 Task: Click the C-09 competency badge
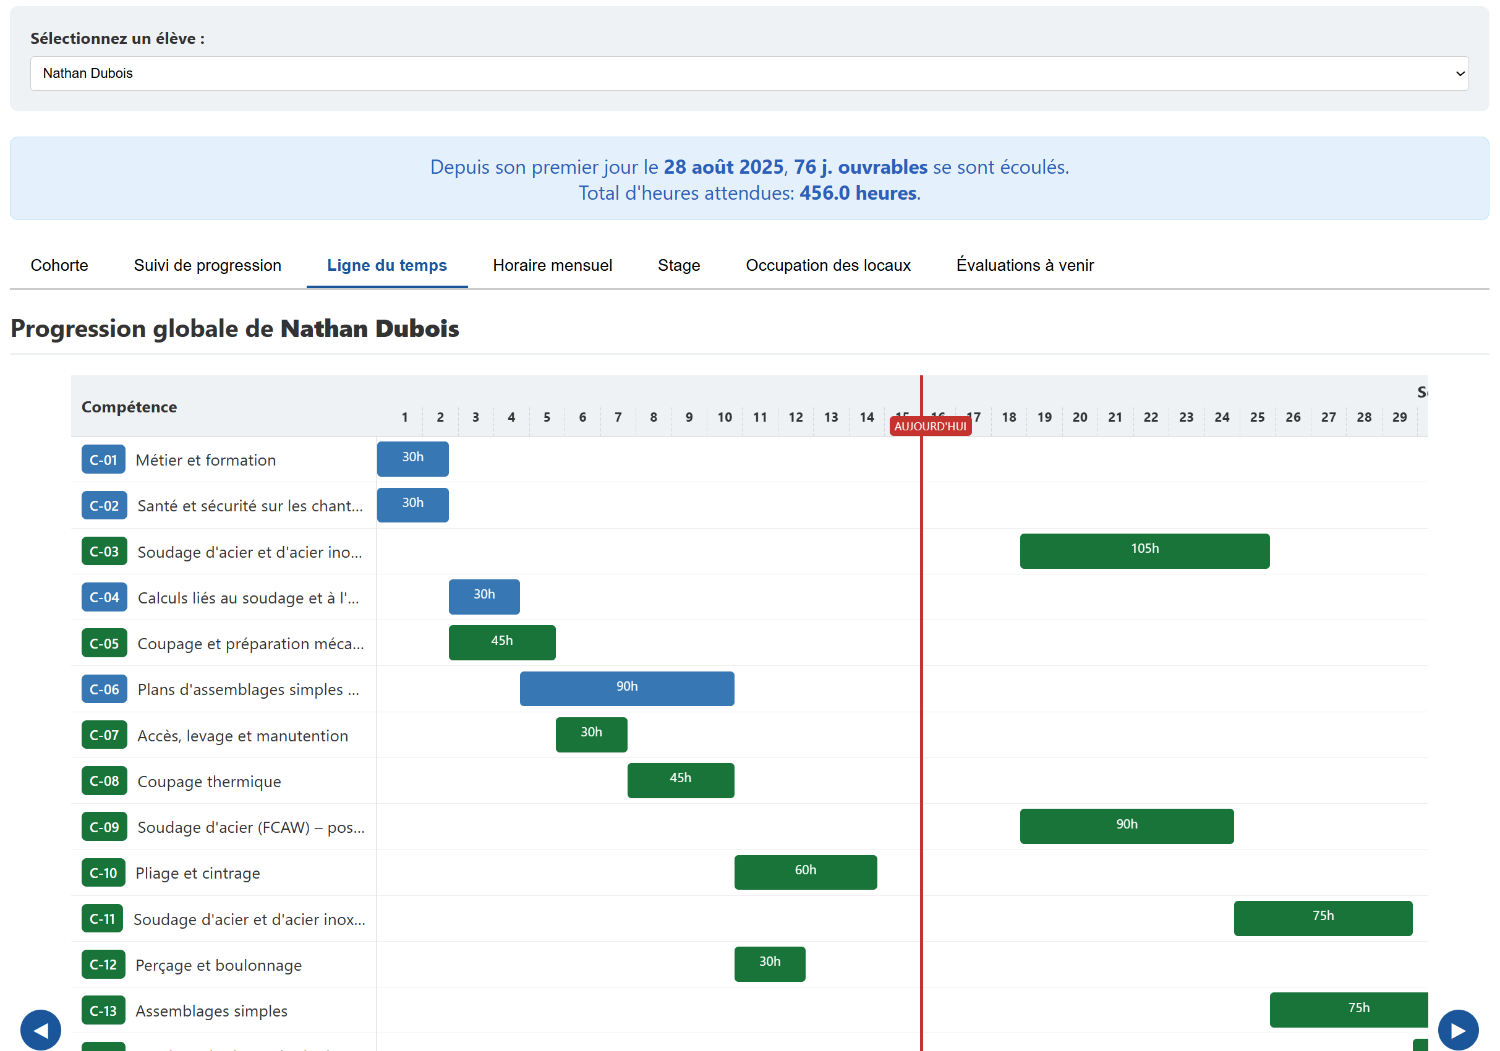pyautogui.click(x=104, y=827)
